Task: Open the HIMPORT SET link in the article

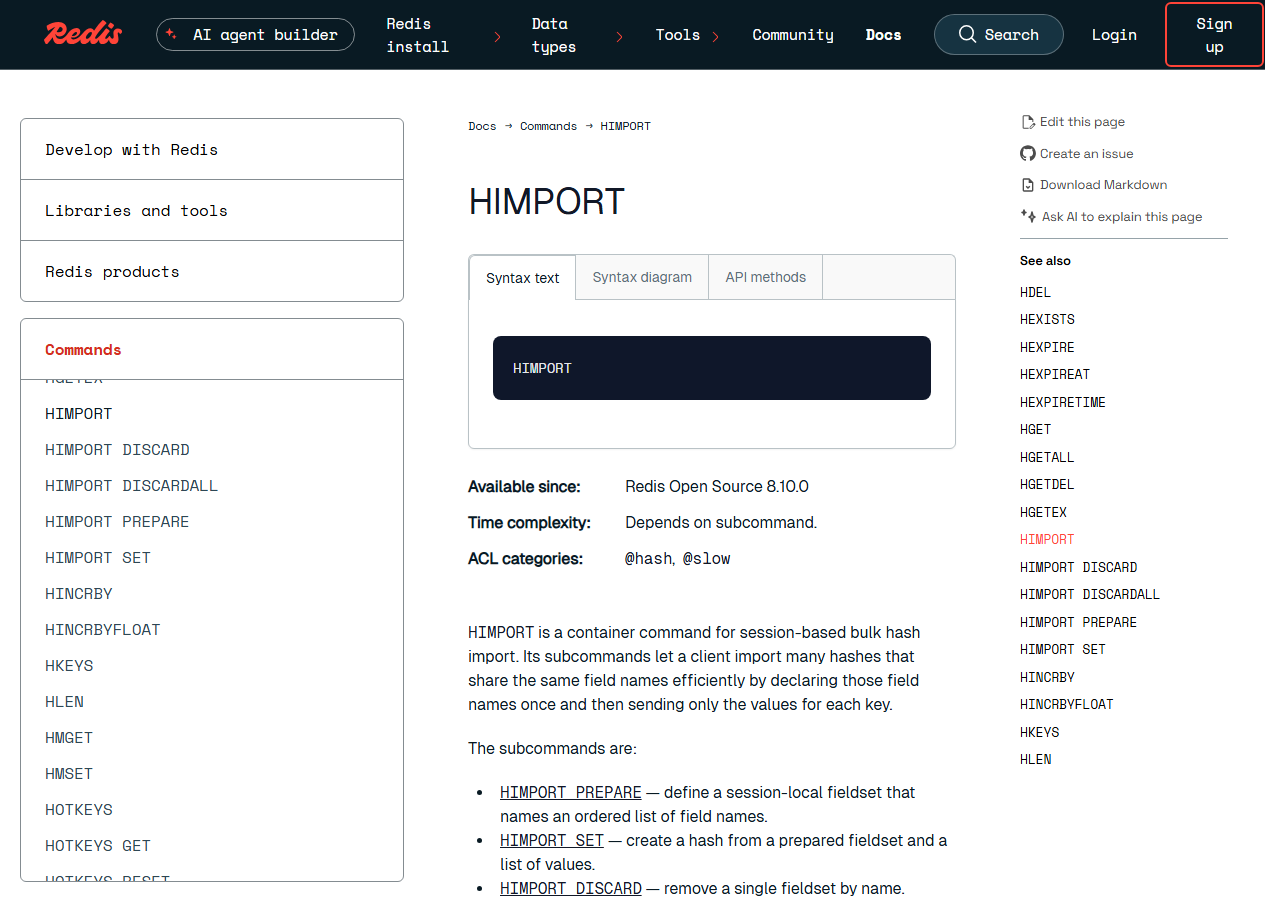Action: point(552,840)
